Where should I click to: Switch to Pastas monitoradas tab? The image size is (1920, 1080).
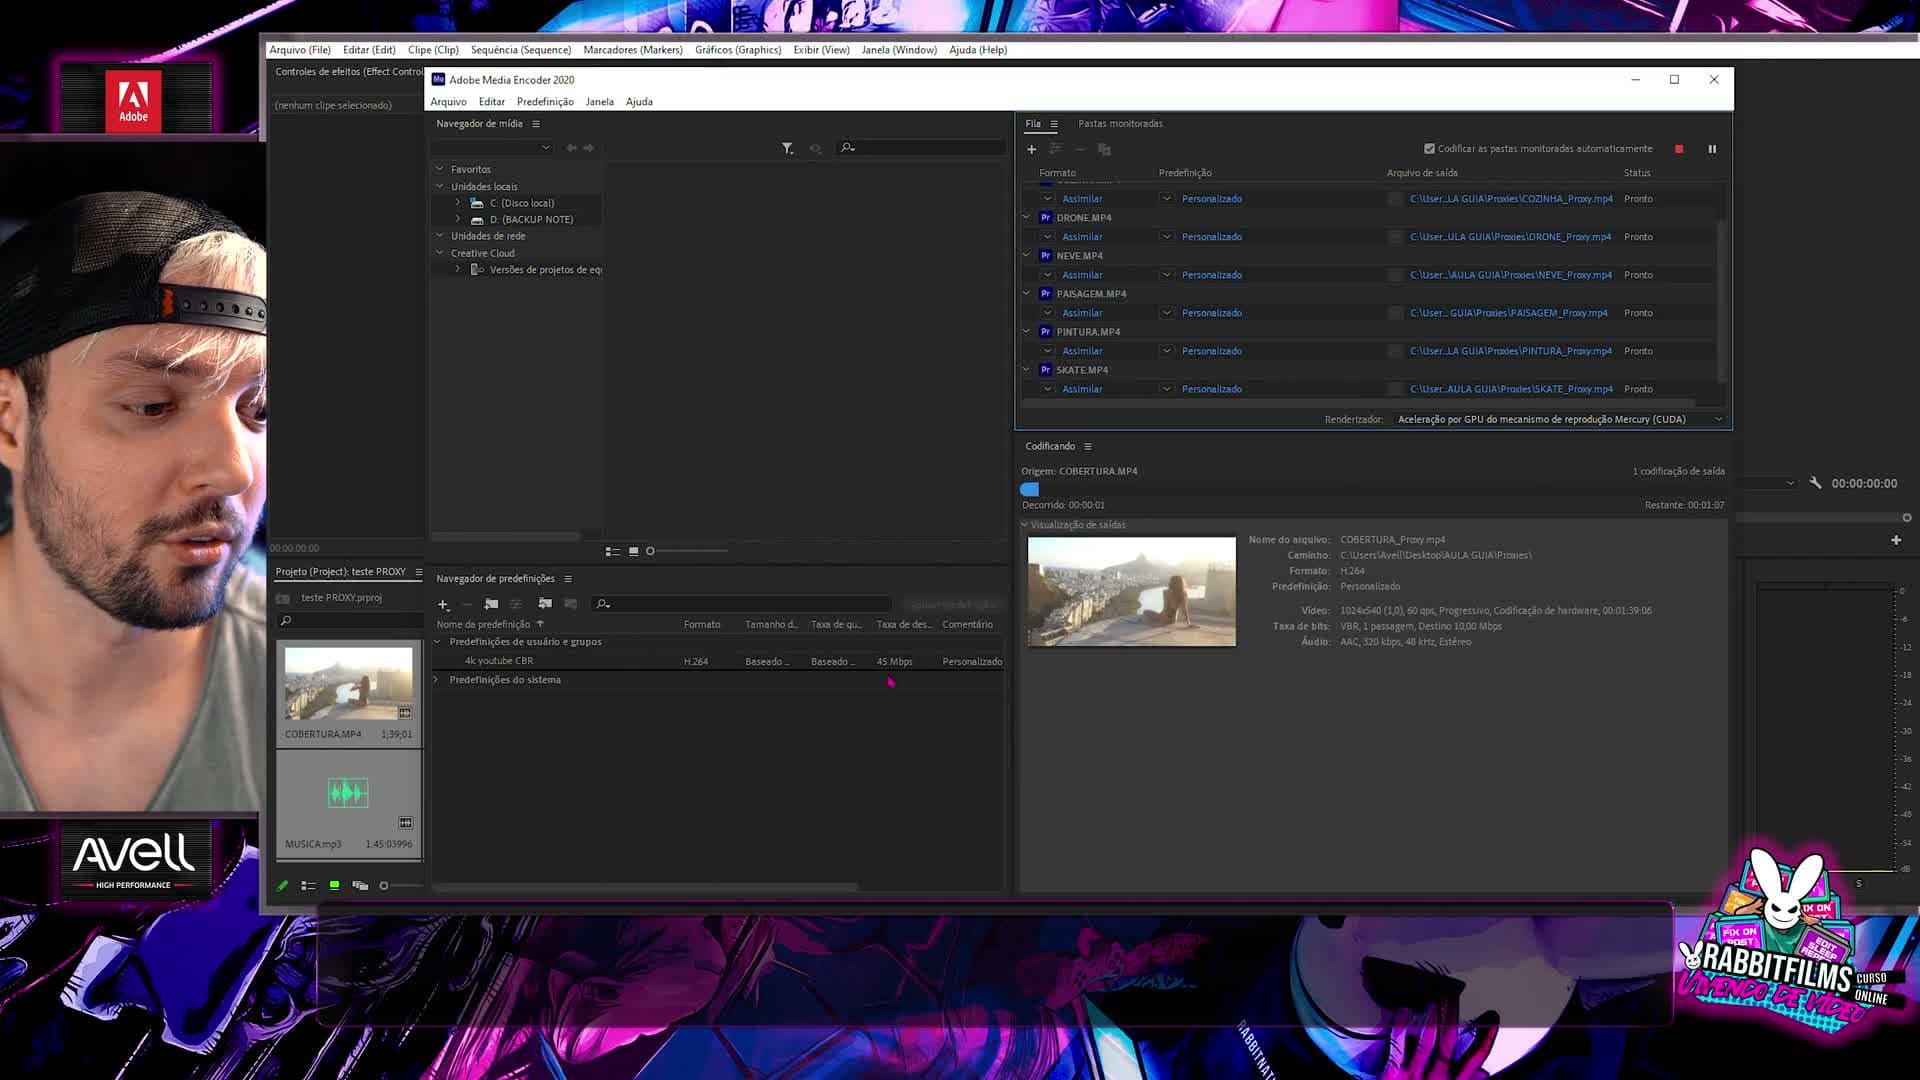(x=1120, y=124)
